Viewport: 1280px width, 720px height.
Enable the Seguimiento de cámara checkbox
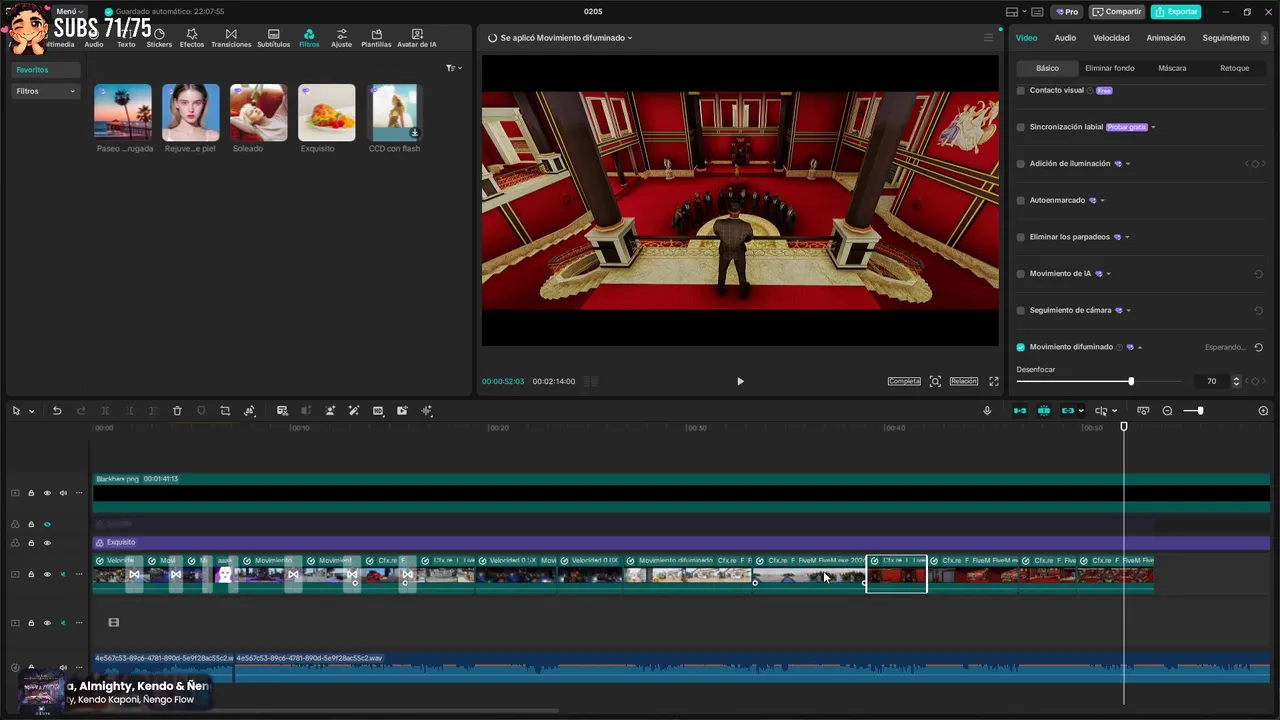point(1020,310)
